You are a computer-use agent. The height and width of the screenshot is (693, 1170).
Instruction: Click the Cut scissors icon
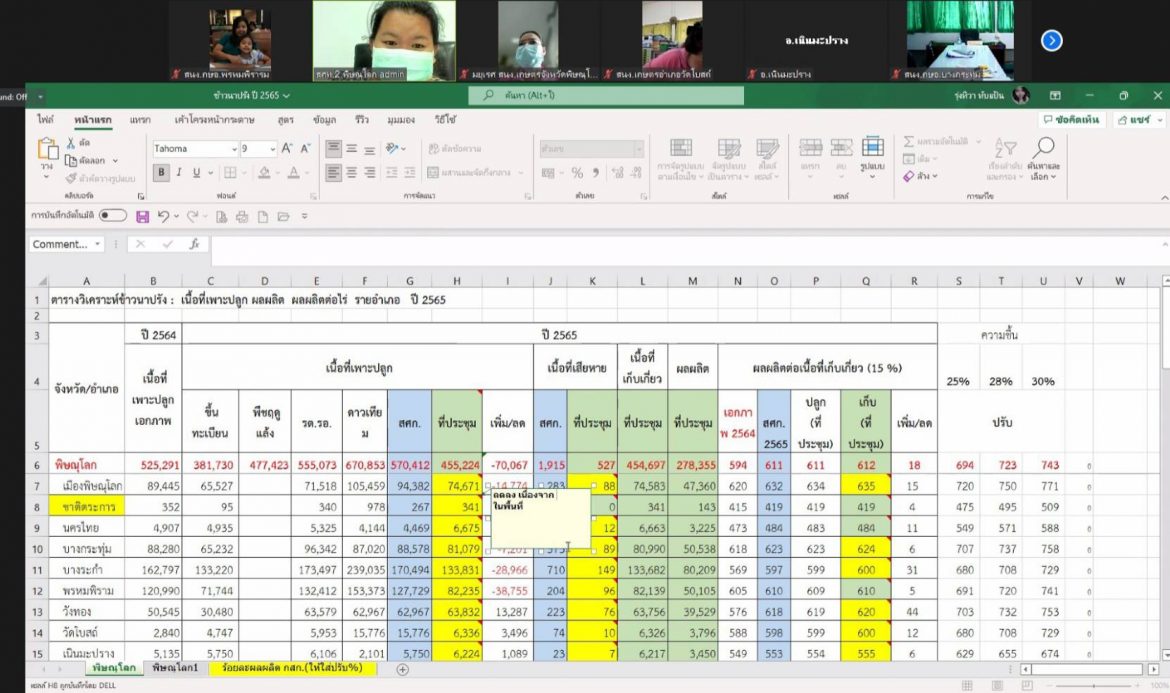[x=70, y=143]
